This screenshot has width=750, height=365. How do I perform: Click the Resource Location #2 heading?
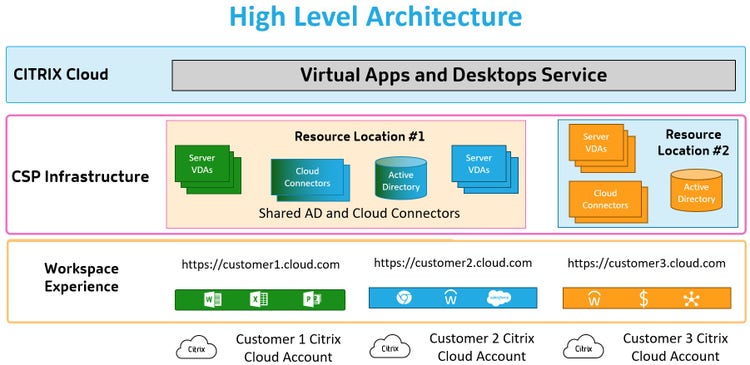pyautogui.click(x=693, y=143)
